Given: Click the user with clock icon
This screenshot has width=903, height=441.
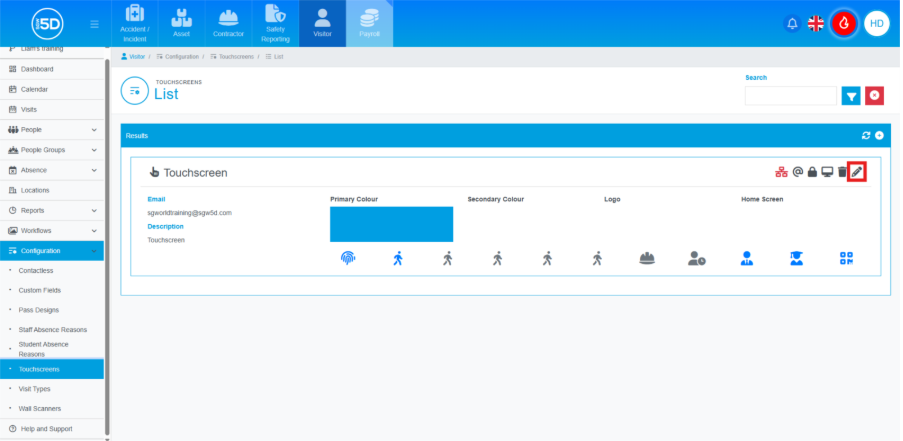Looking at the screenshot, I should pos(697,258).
